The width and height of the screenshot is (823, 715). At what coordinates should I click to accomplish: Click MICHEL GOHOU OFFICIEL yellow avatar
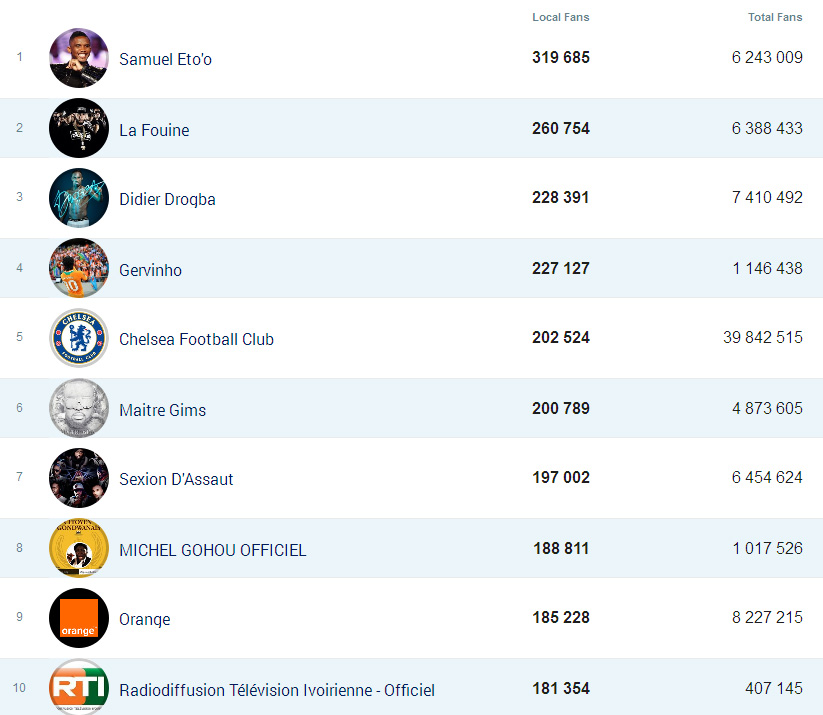[x=79, y=548]
